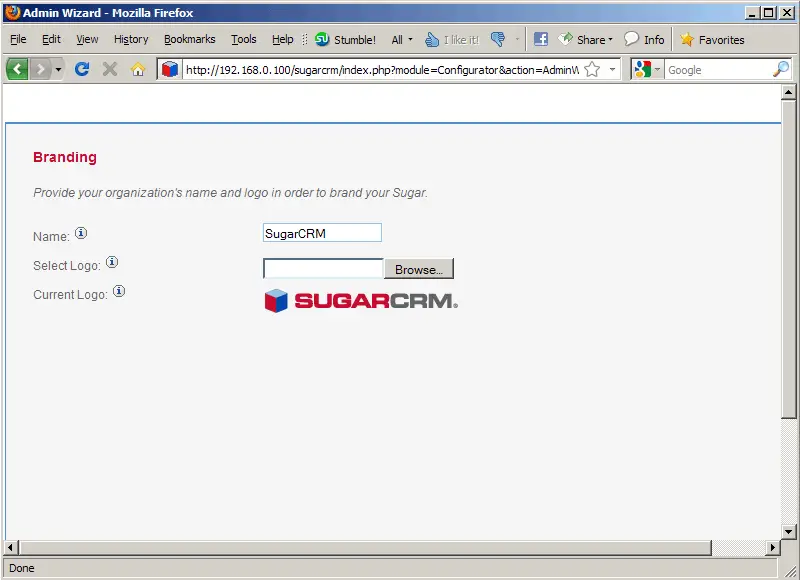This screenshot has width=800, height=580.
Task: Click the Info speech bubble button
Action: coord(644,39)
